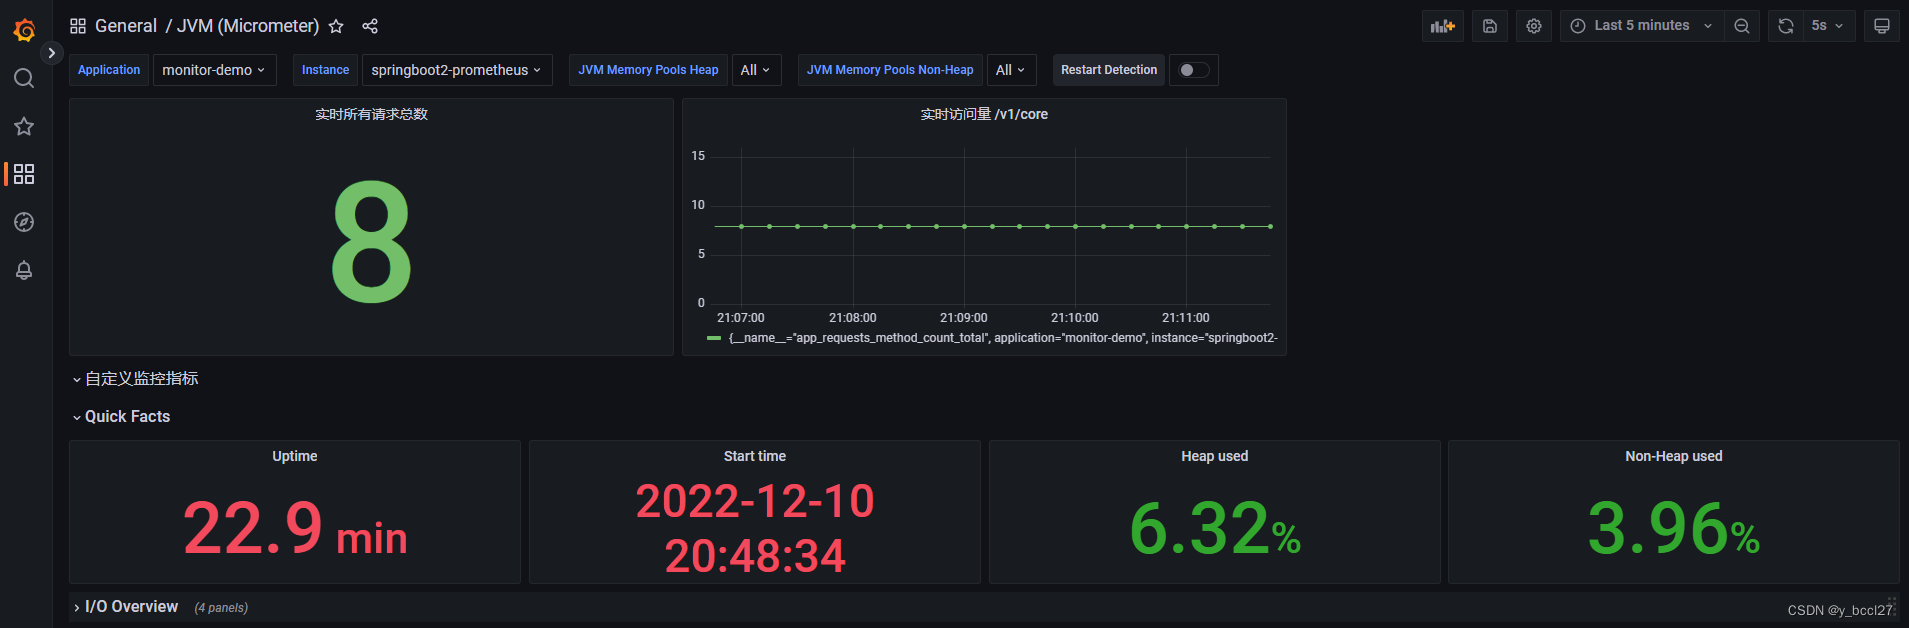Viewport: 1909px width, 628px height.
Task: Open the JVM Memory Pools Heap dropdown
Action: pos(756,70)
